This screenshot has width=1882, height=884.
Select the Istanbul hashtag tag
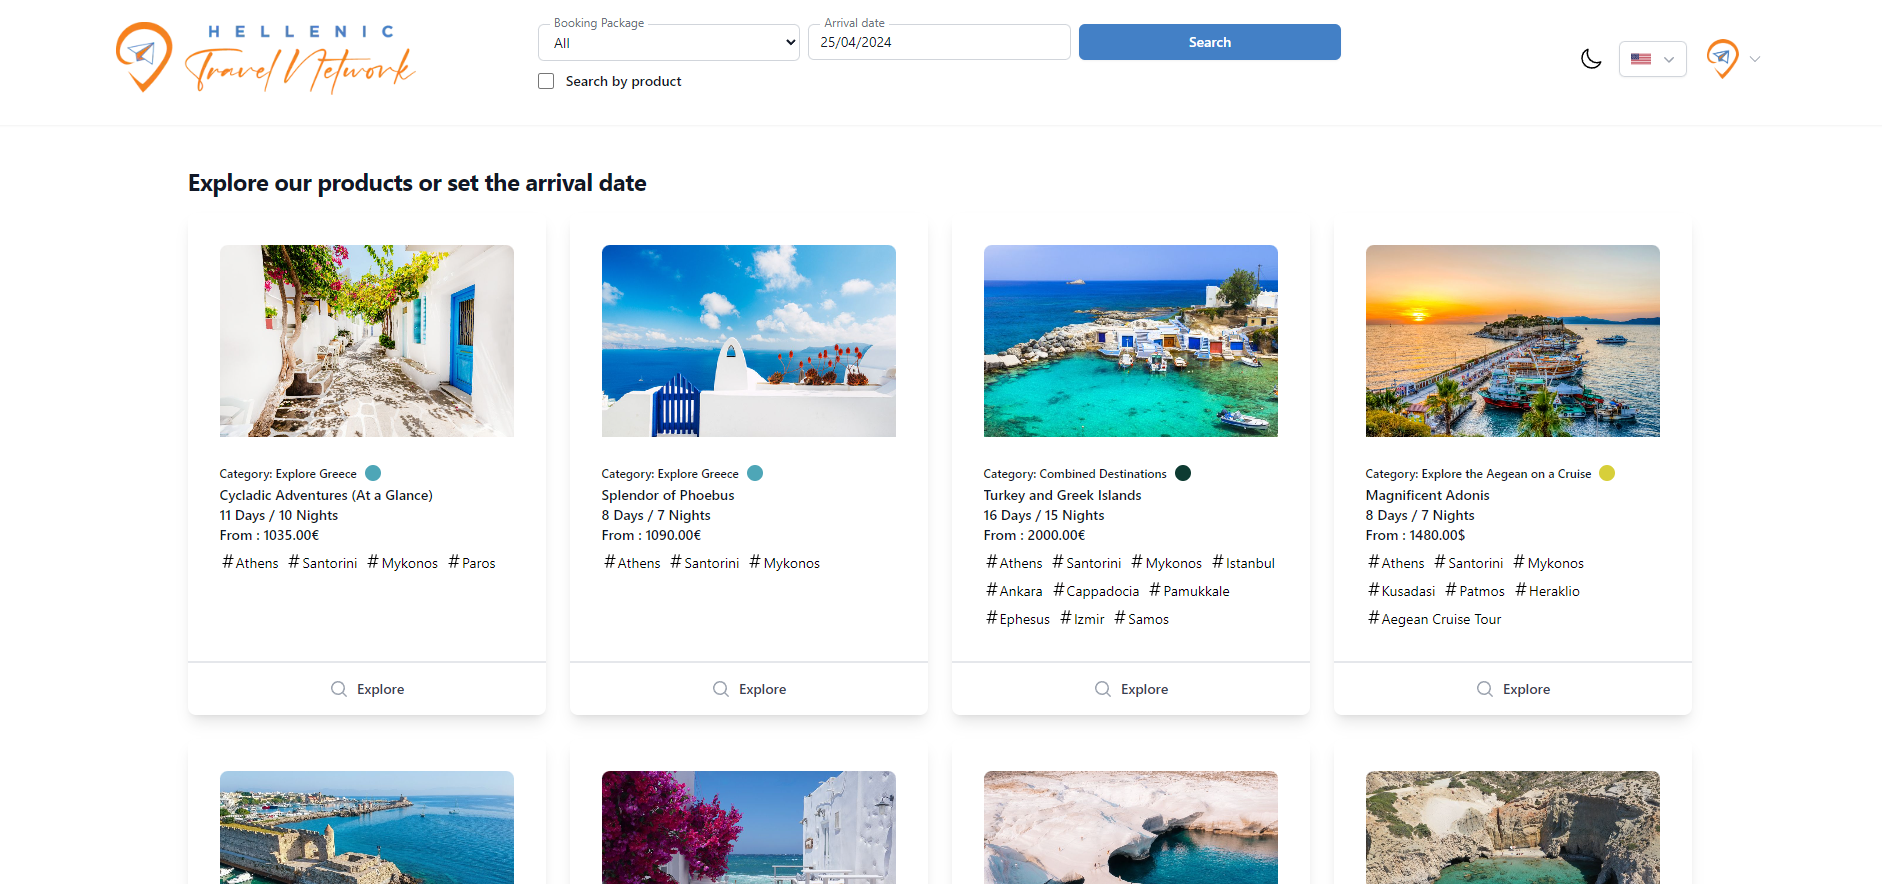(x=1244, y=563)
